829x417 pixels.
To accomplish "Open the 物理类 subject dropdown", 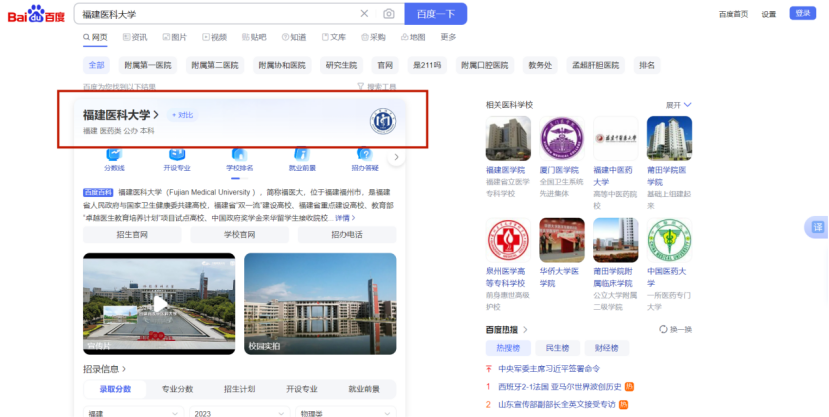I will [346, 412].
